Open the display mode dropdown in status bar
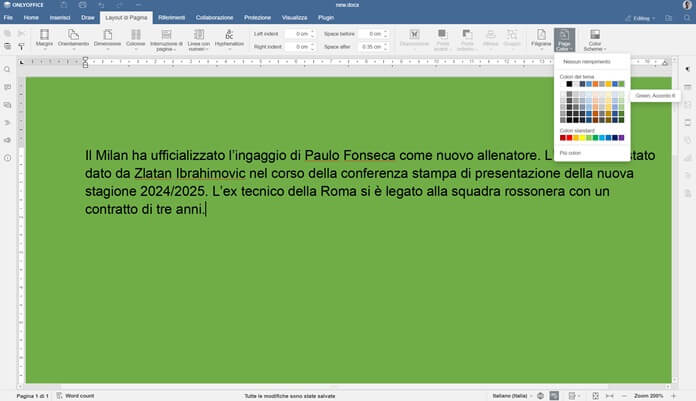The image size is (696, 401). (574, 396)
